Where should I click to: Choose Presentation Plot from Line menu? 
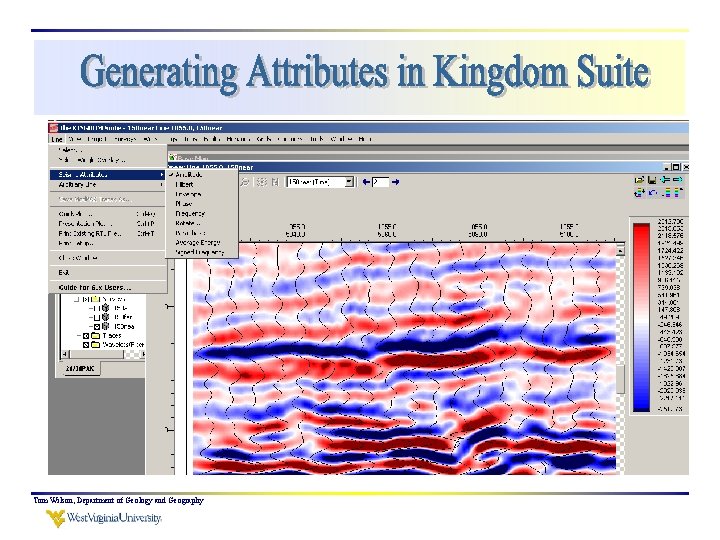pos(107,224)
